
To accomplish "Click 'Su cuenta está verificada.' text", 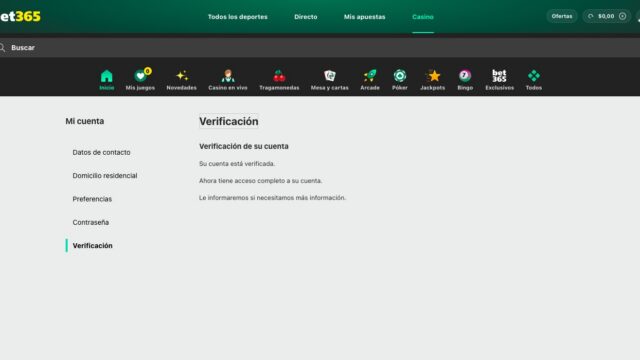I will pyautogui.click(x=237, y=164).
